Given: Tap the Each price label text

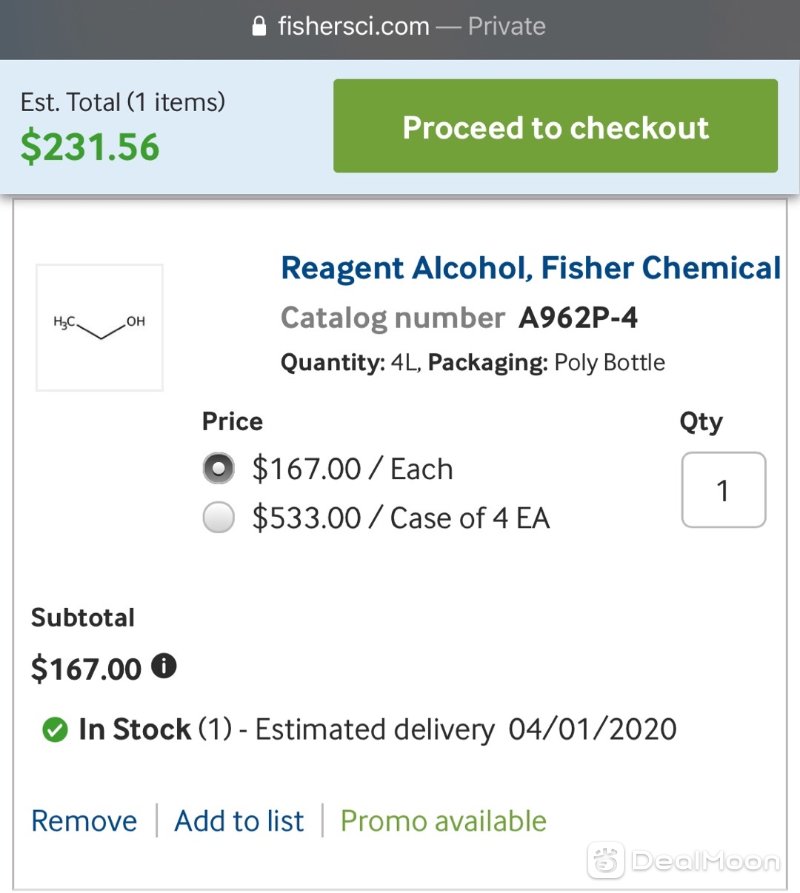Looking at the screenshot, I should pos(421,469).
